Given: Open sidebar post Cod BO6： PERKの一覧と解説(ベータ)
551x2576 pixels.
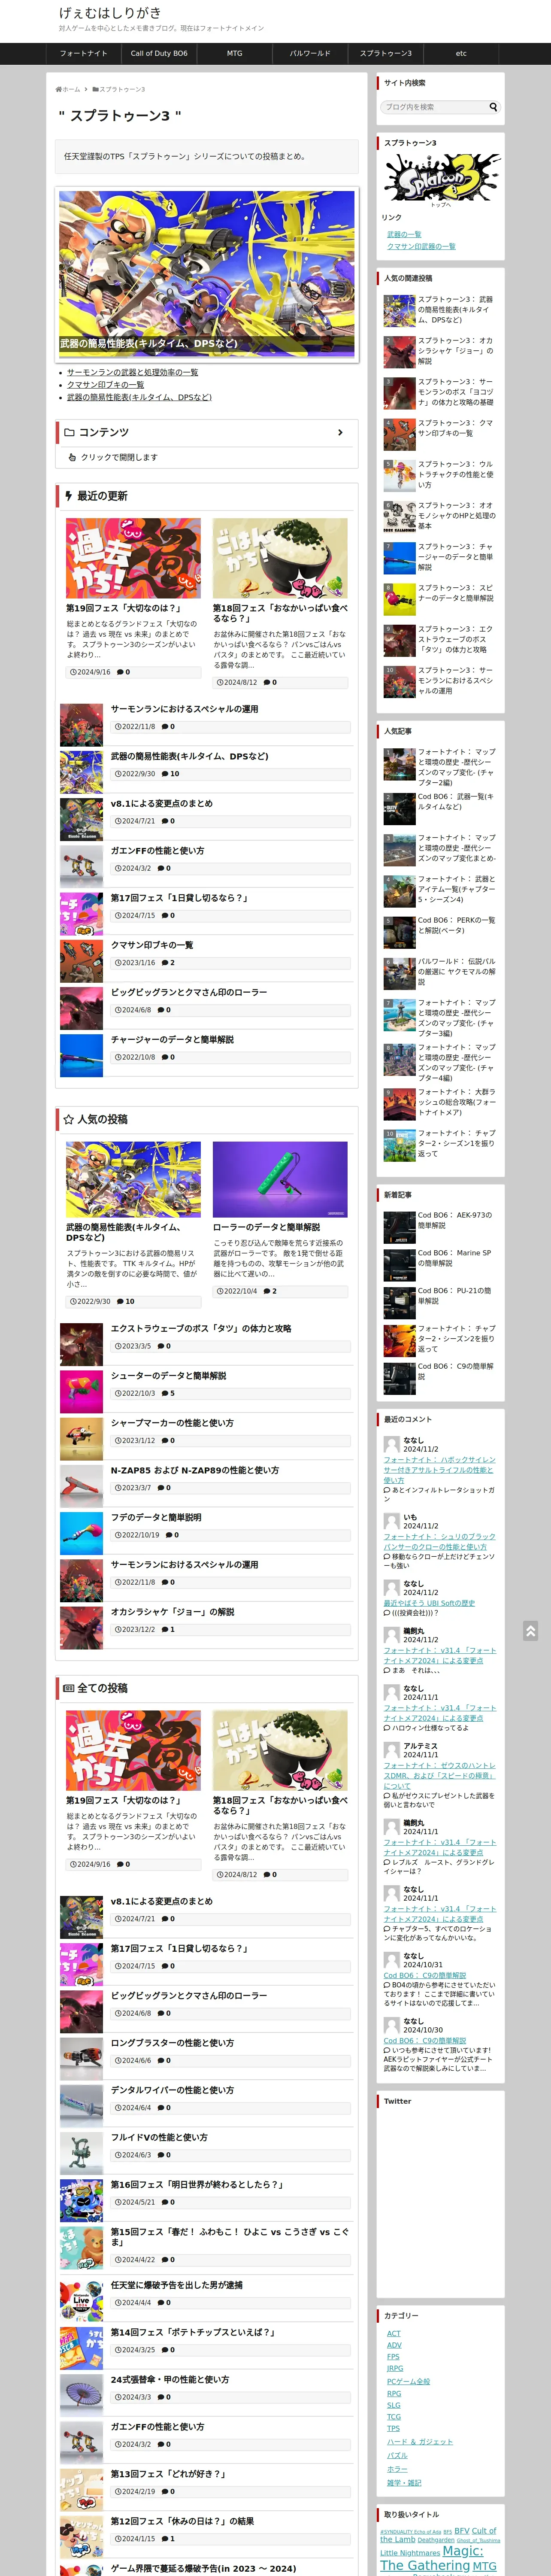Looking at the screenshot, I should click(x=456, y=925).
